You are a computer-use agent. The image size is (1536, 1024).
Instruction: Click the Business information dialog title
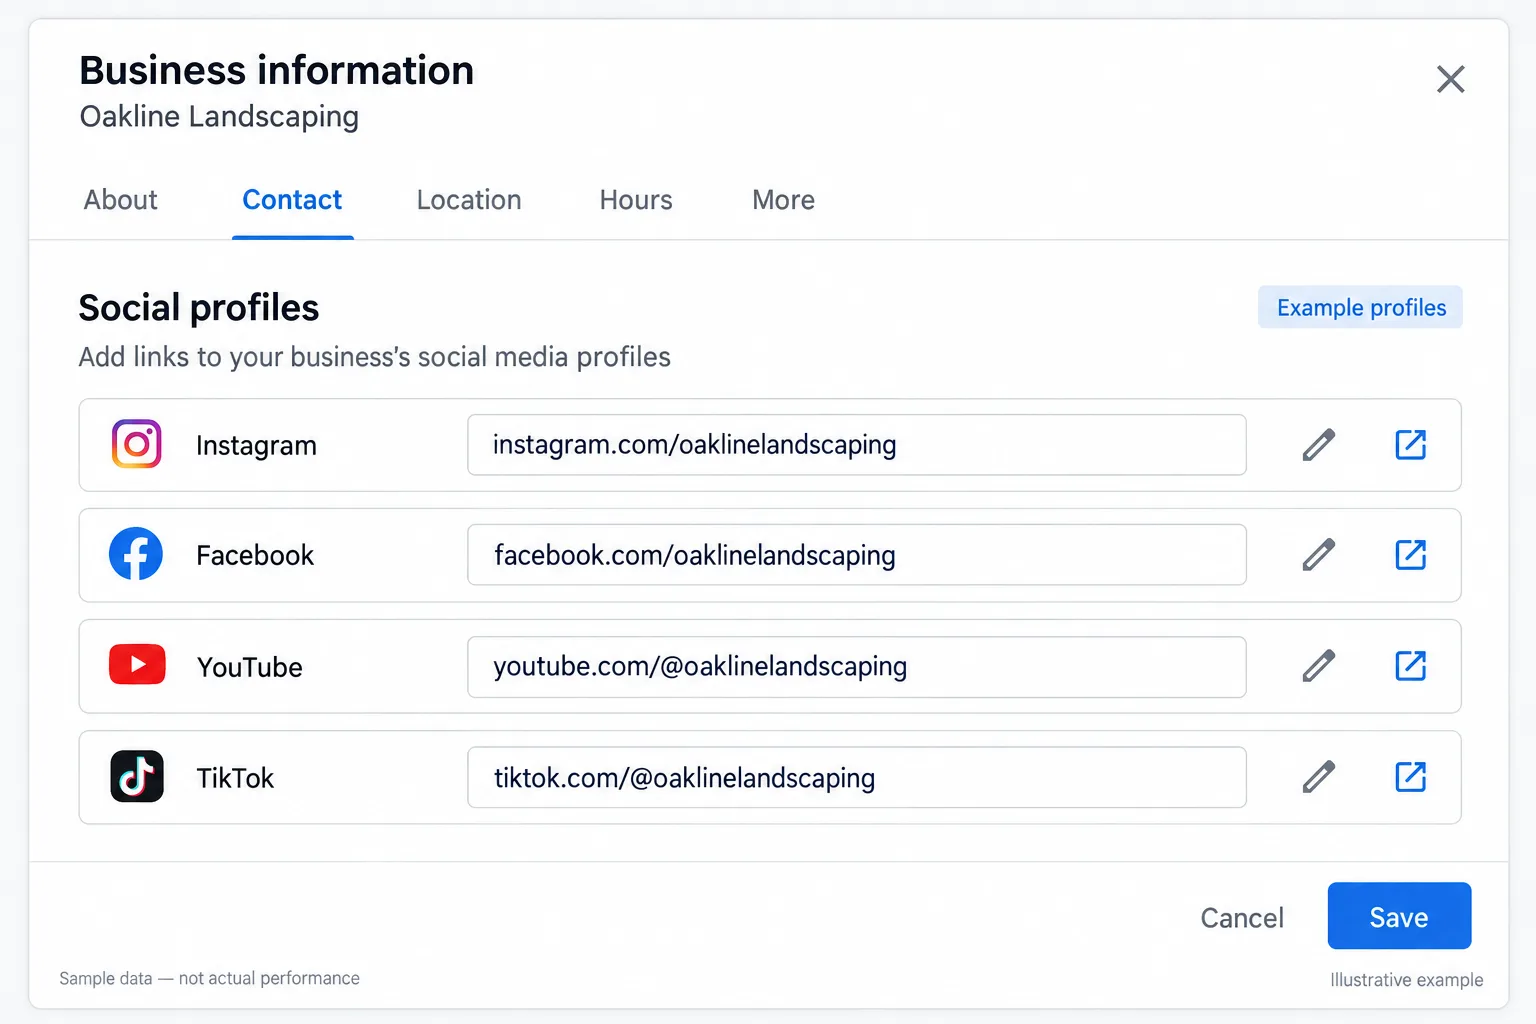277,70
